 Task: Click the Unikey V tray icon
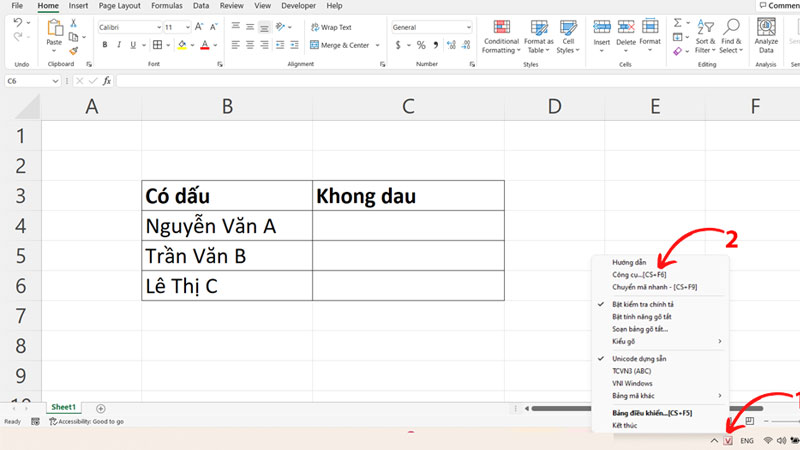pos(728,440)
